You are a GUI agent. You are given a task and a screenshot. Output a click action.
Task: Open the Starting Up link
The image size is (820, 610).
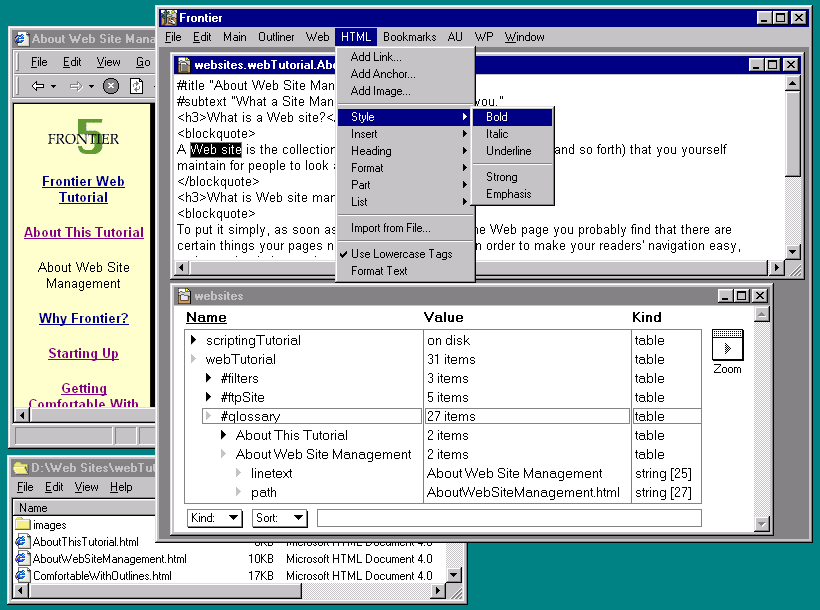tap(83, 354)
